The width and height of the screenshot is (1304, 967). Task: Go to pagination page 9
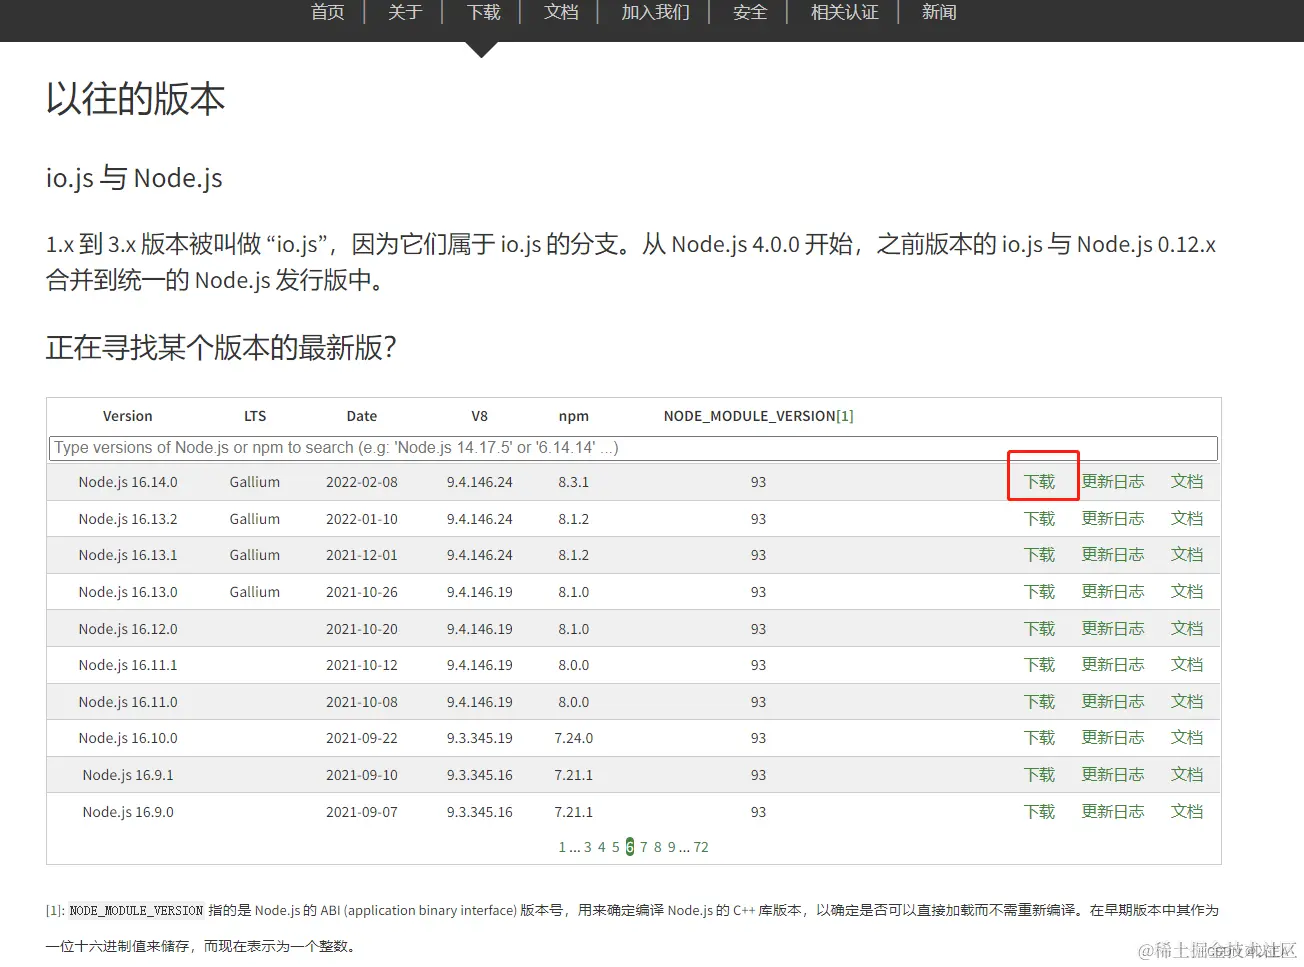coord(672,847)
